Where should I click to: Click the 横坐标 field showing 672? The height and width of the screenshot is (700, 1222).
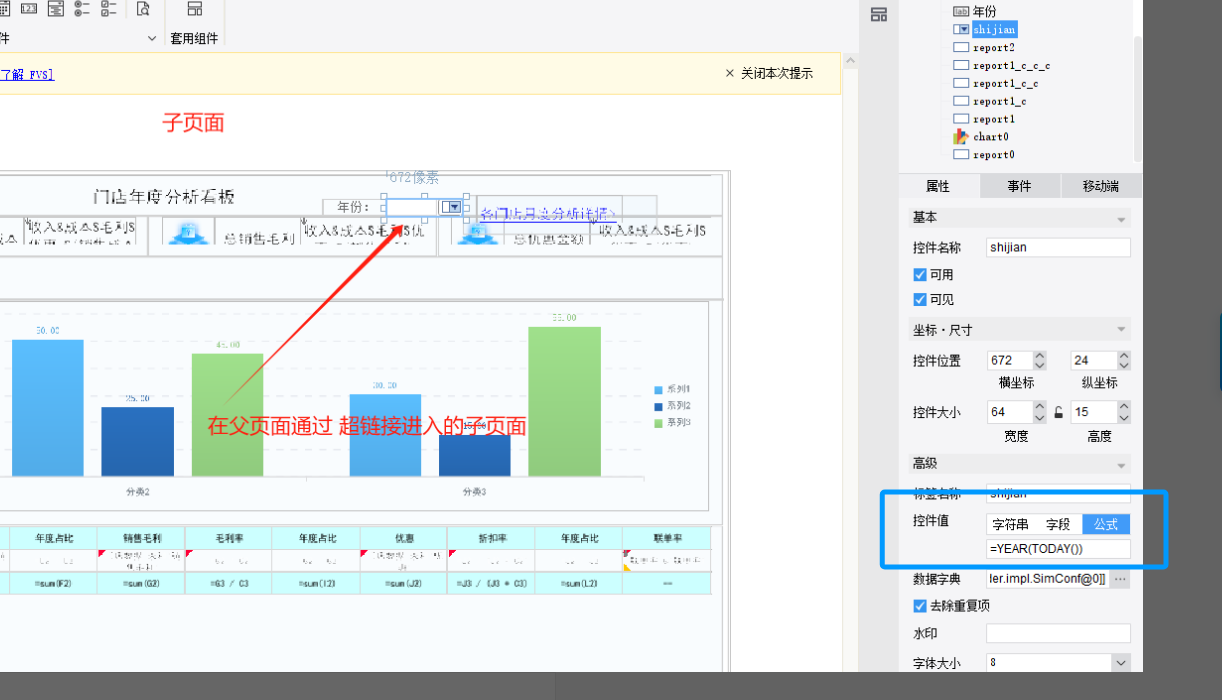point(1009,360)
